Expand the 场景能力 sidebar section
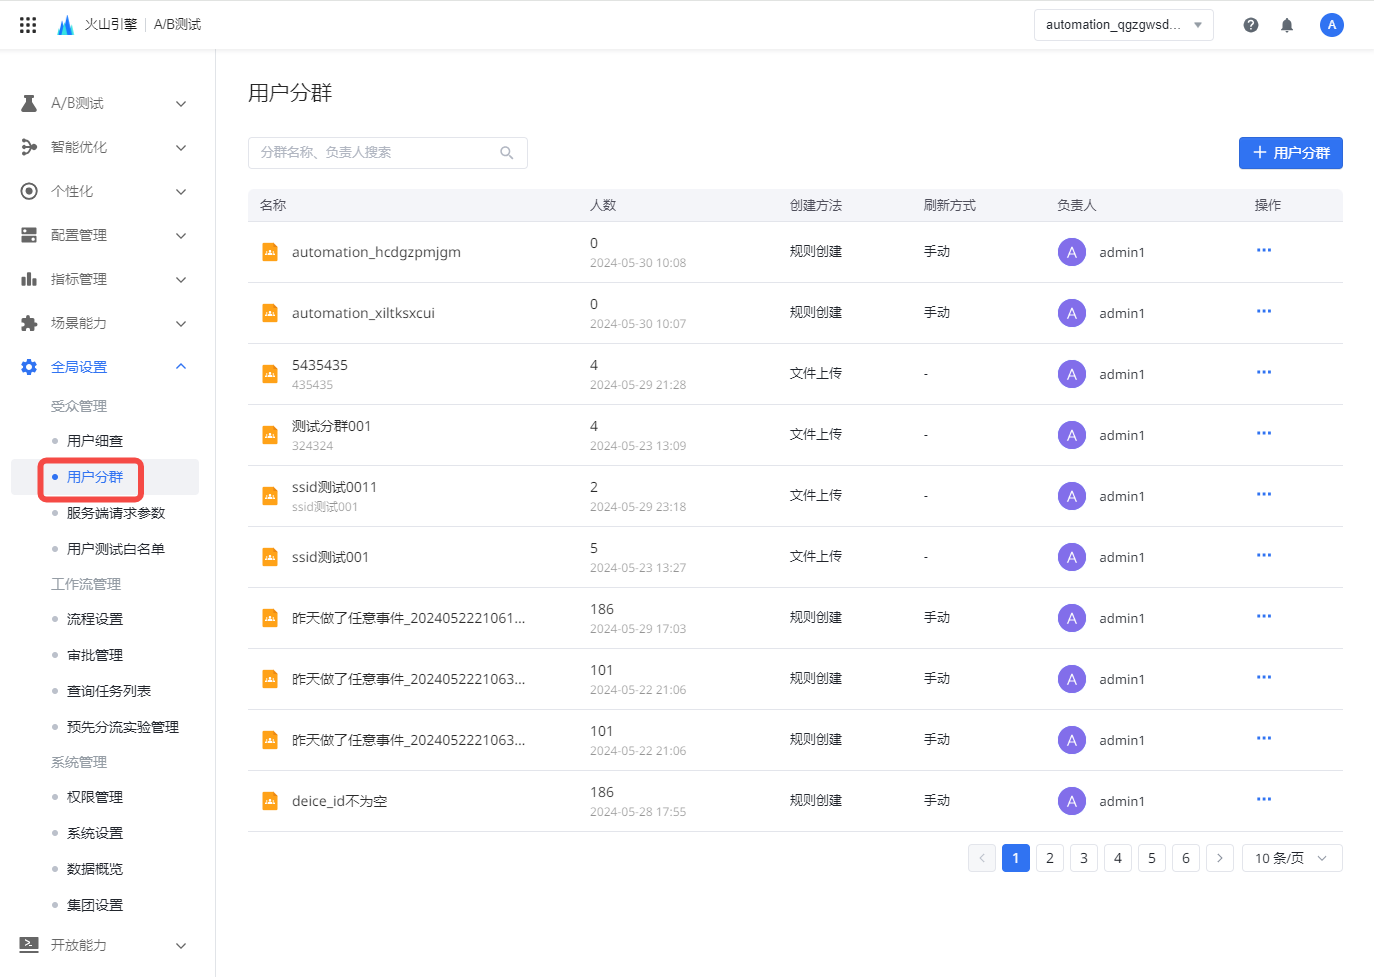Viewport: 1374px width, 977px height. pyautogui.click(x=181, y=323)
